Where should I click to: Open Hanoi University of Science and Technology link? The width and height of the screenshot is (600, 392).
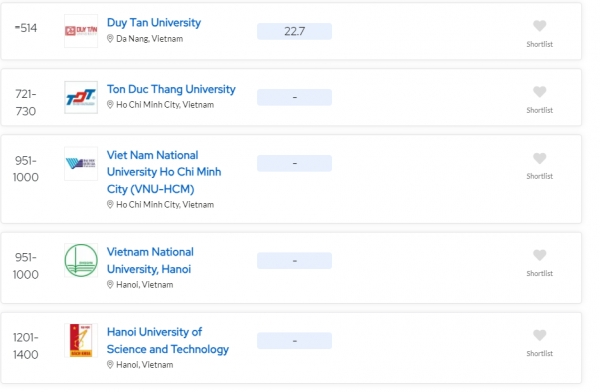click(168, 340)
